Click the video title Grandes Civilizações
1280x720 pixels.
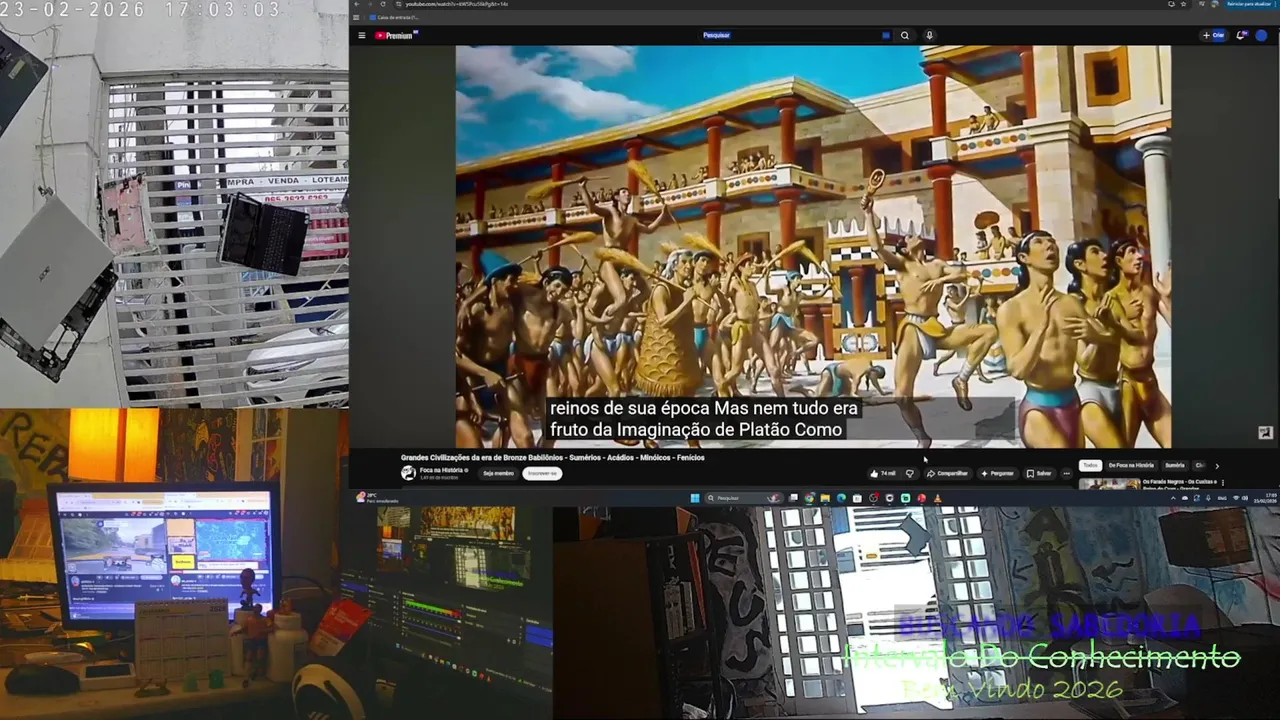tap(553, 458)
